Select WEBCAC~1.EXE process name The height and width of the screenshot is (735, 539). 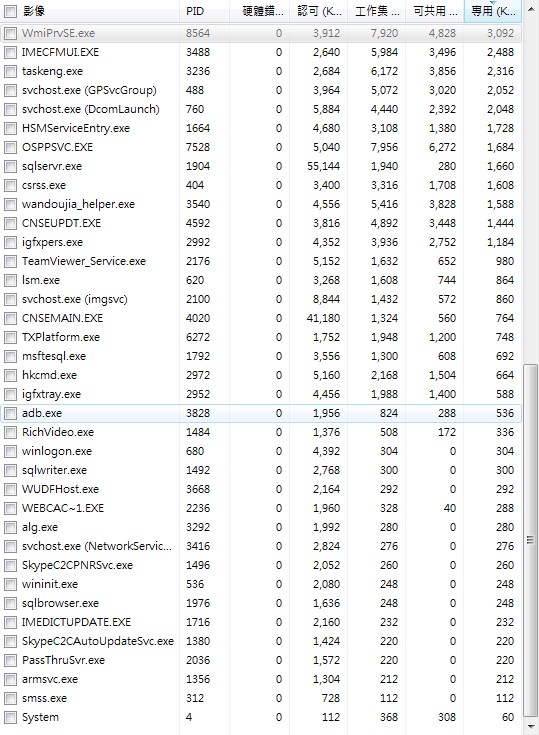[x=63, y=508]
